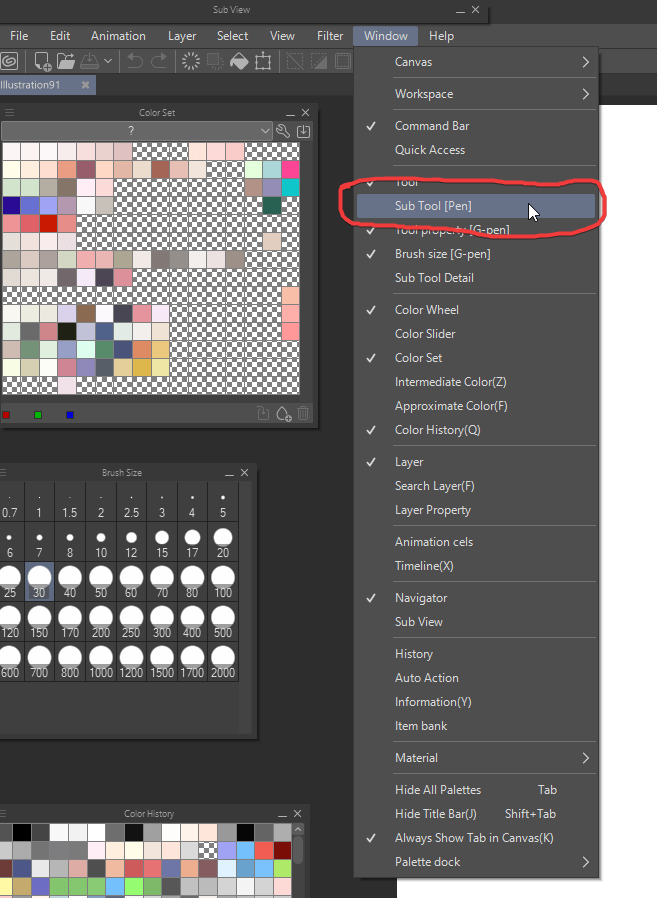This screenshot has height=898, width=657.
Task: Click Timeline(X) menu item
Action: [476, 566]
